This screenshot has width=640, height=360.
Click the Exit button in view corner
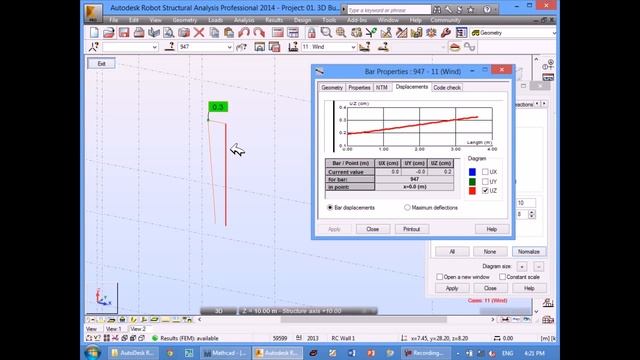point(101,63)
